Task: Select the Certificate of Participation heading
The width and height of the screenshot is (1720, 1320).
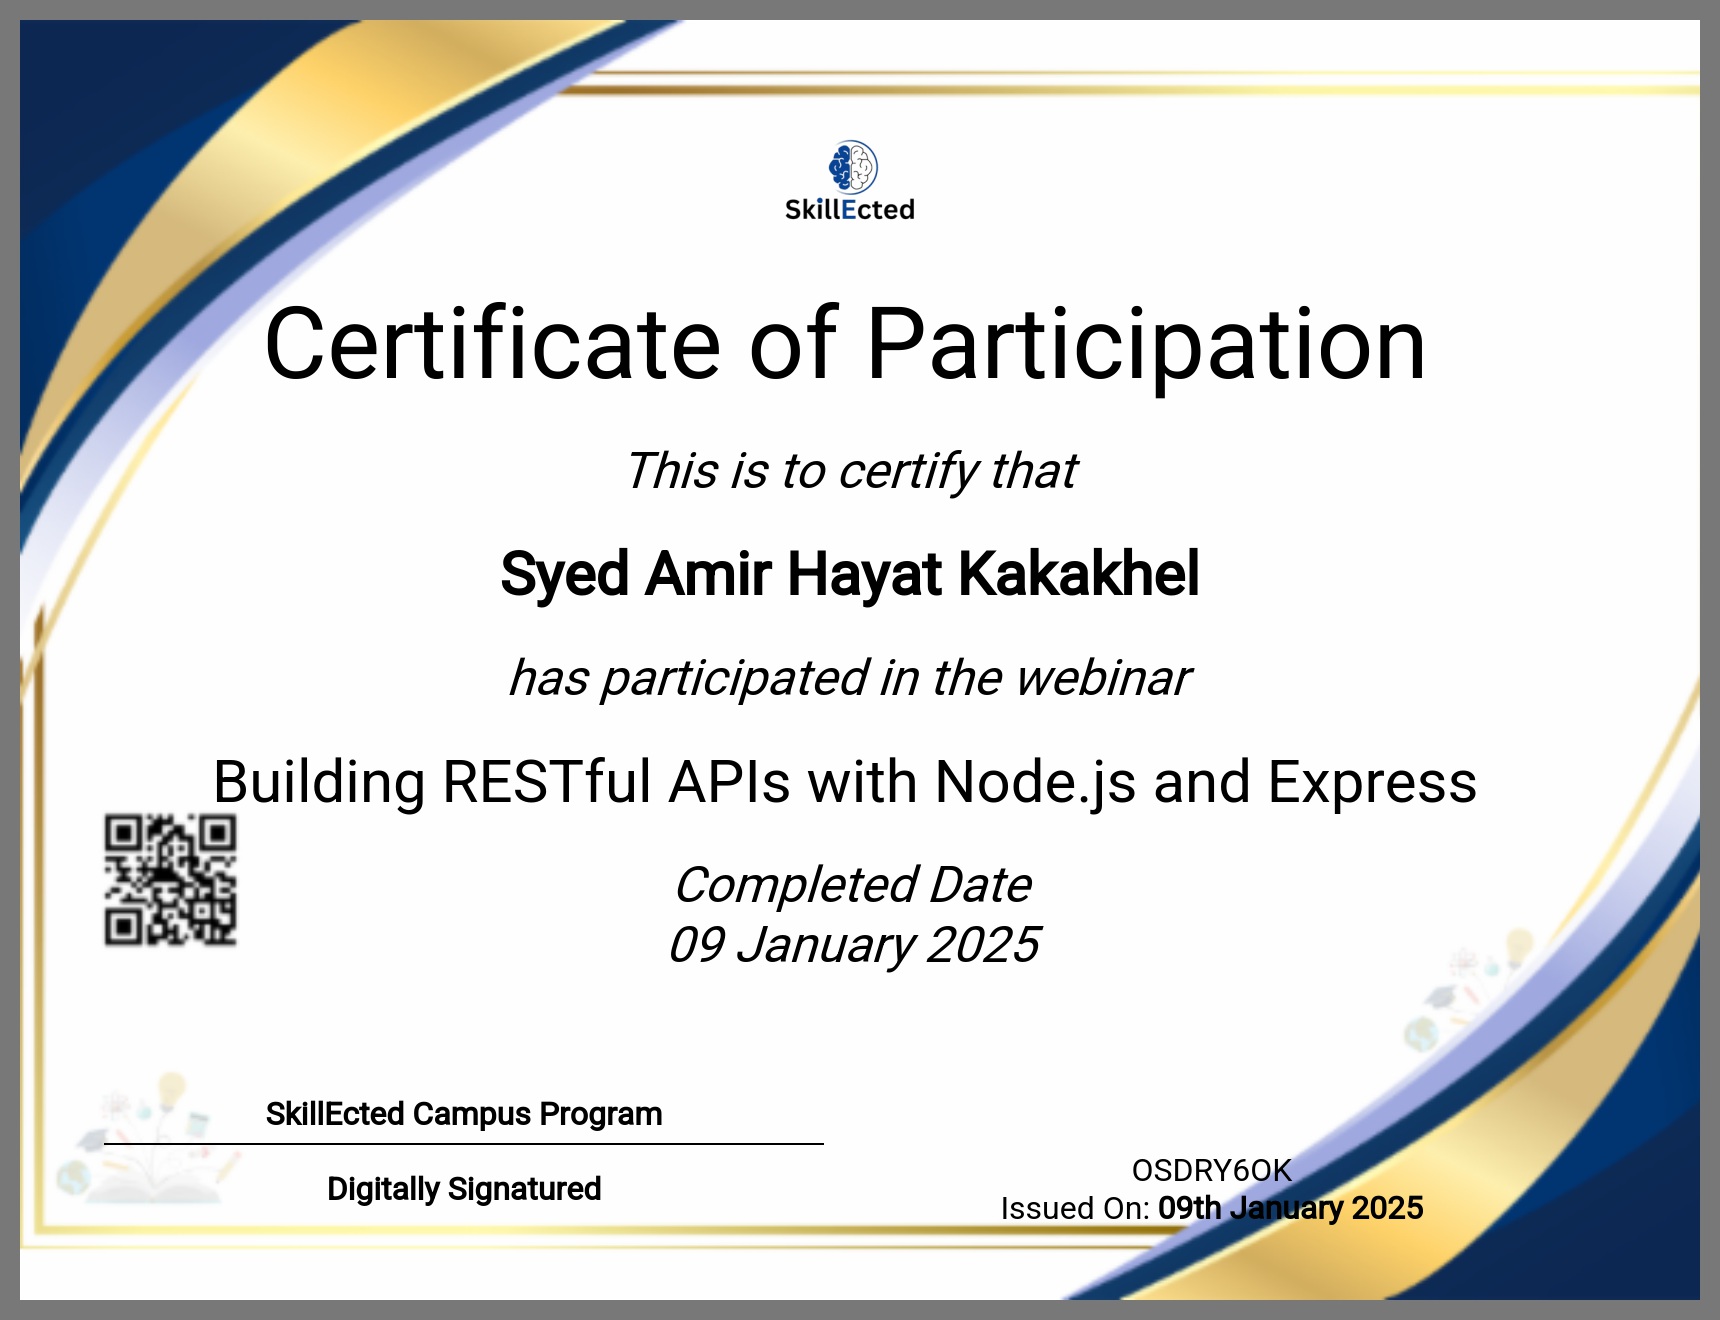Action: pos(845,344)
